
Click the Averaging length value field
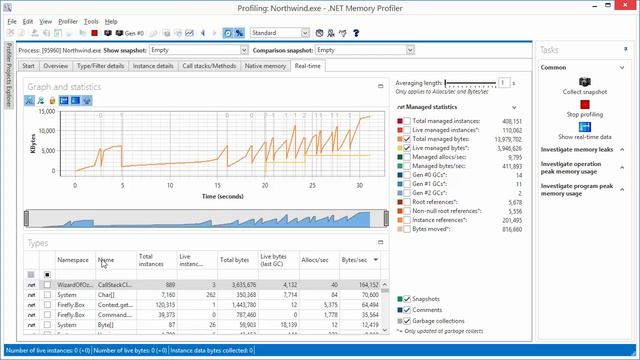click(504, 83)
